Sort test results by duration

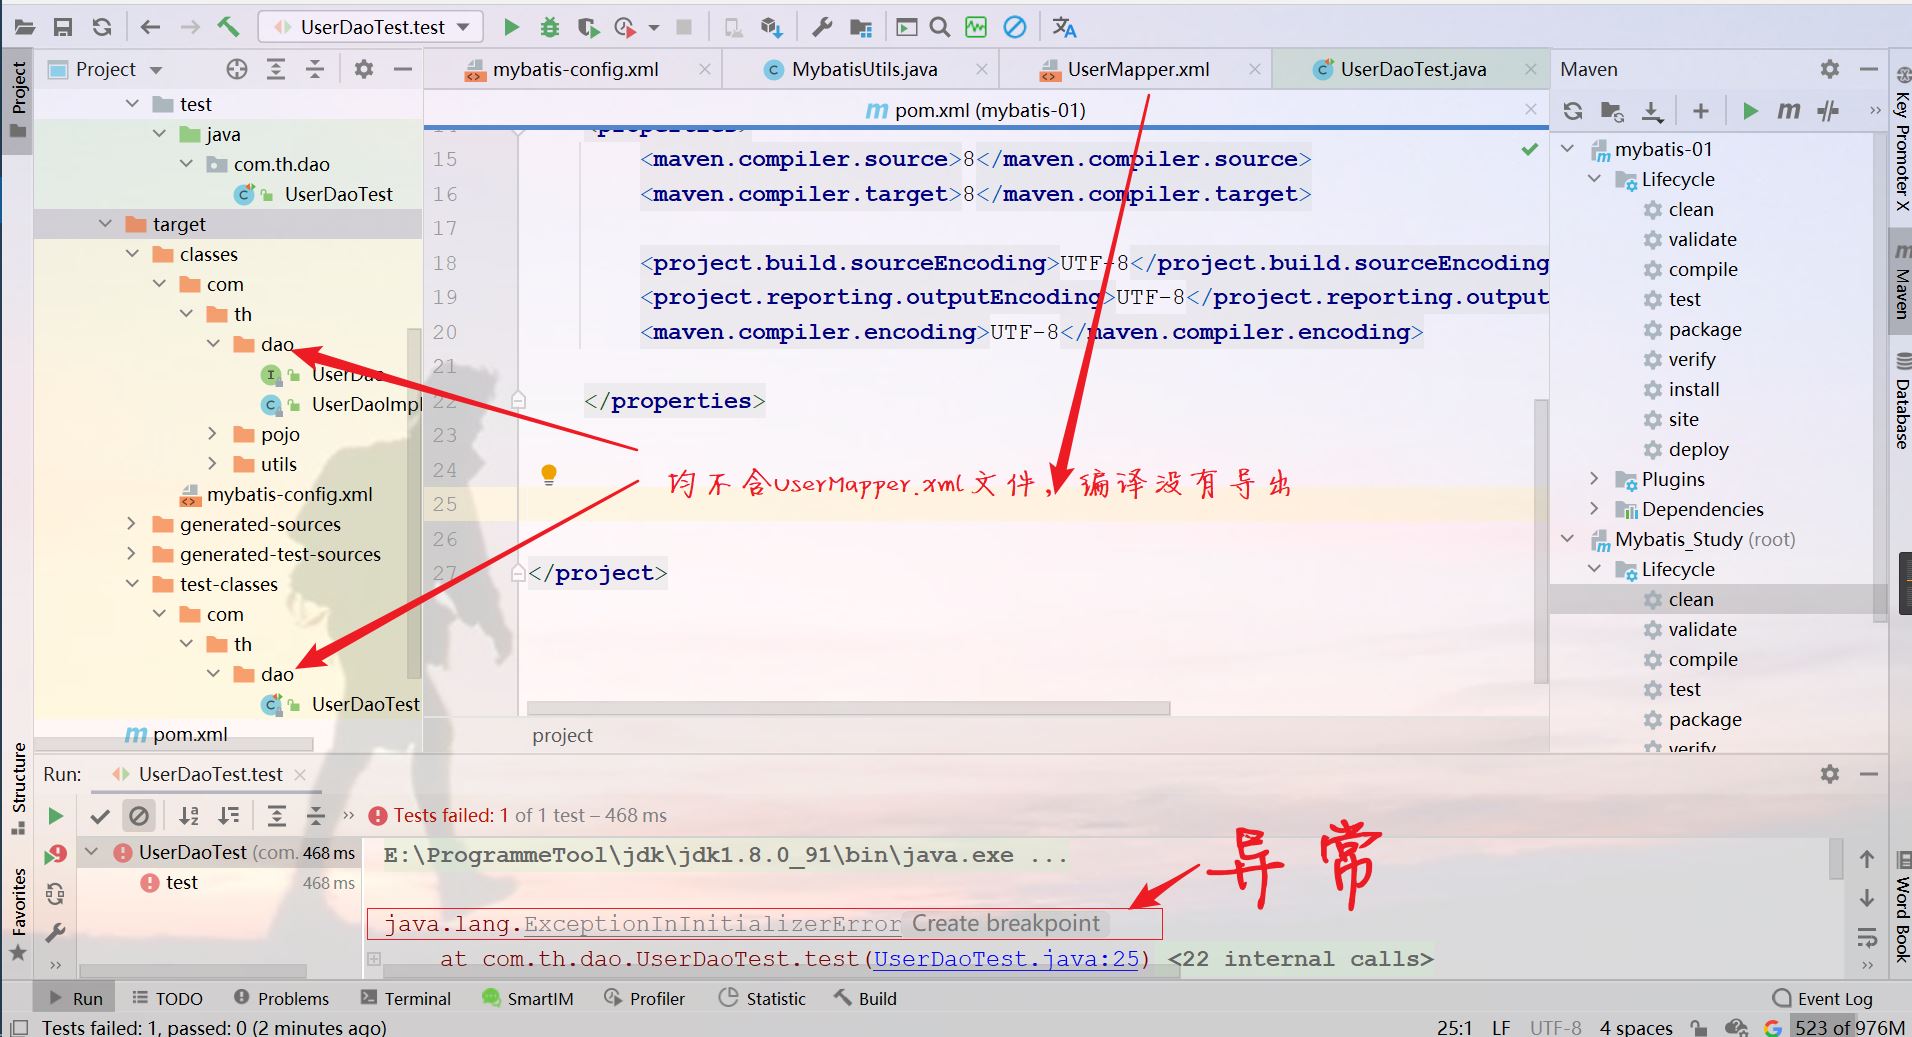(x=229, y=816)
